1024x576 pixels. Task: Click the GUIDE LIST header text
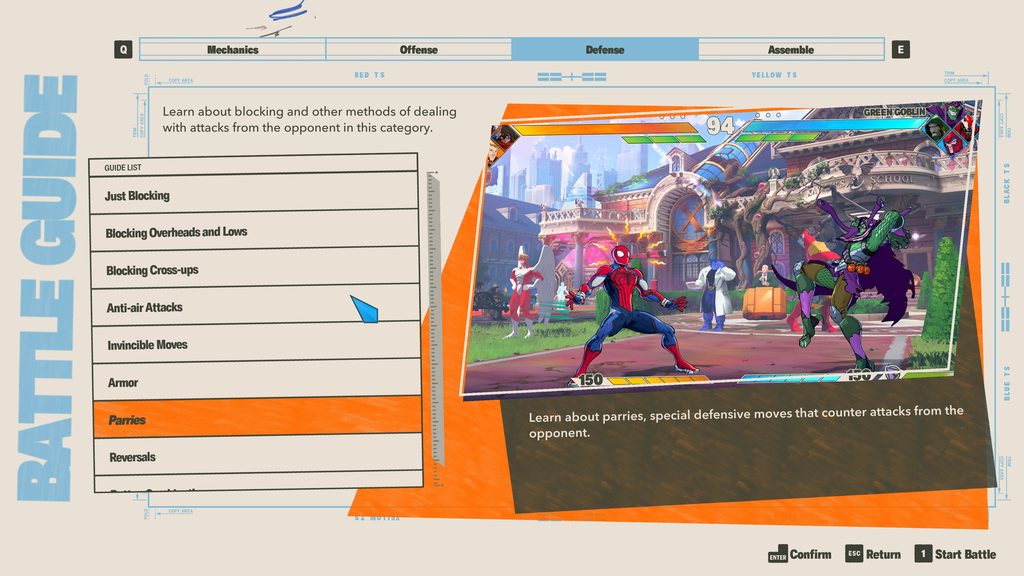[x=123, y=168]
